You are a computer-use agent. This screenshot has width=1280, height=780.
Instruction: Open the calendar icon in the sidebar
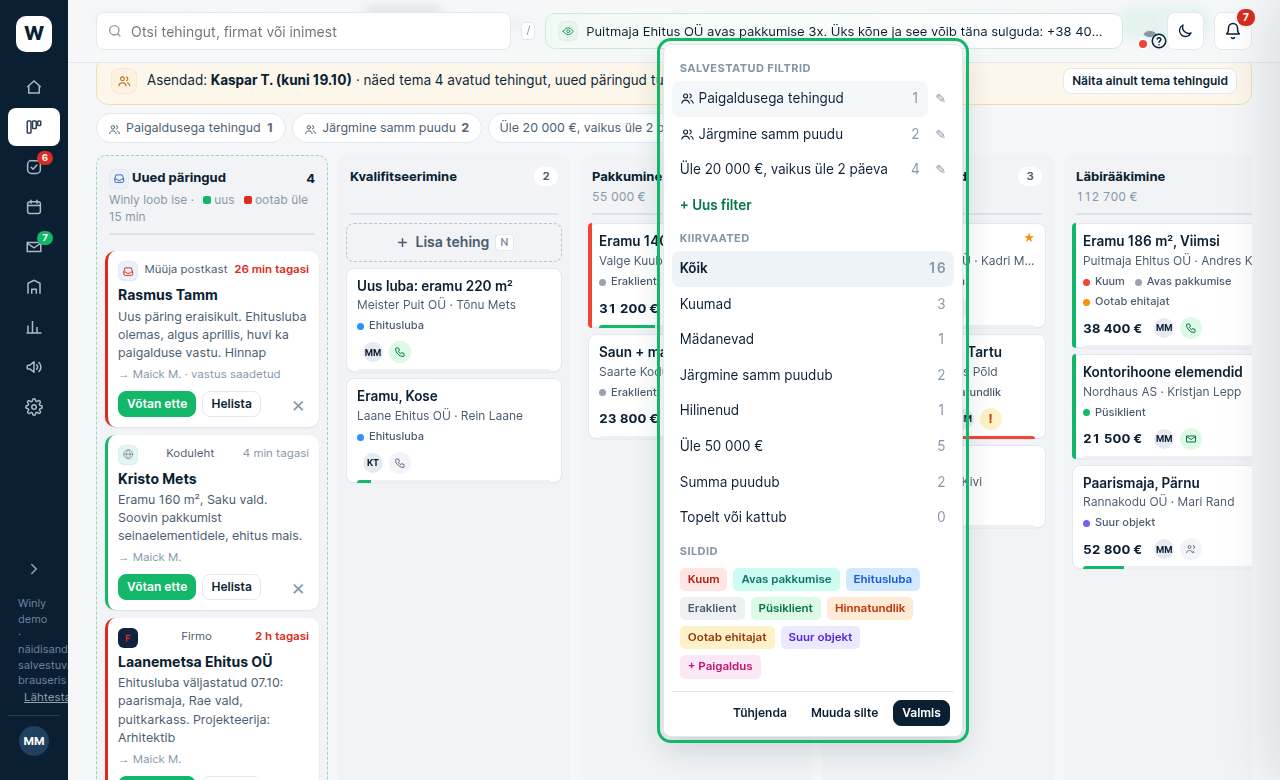pos(34,207)
